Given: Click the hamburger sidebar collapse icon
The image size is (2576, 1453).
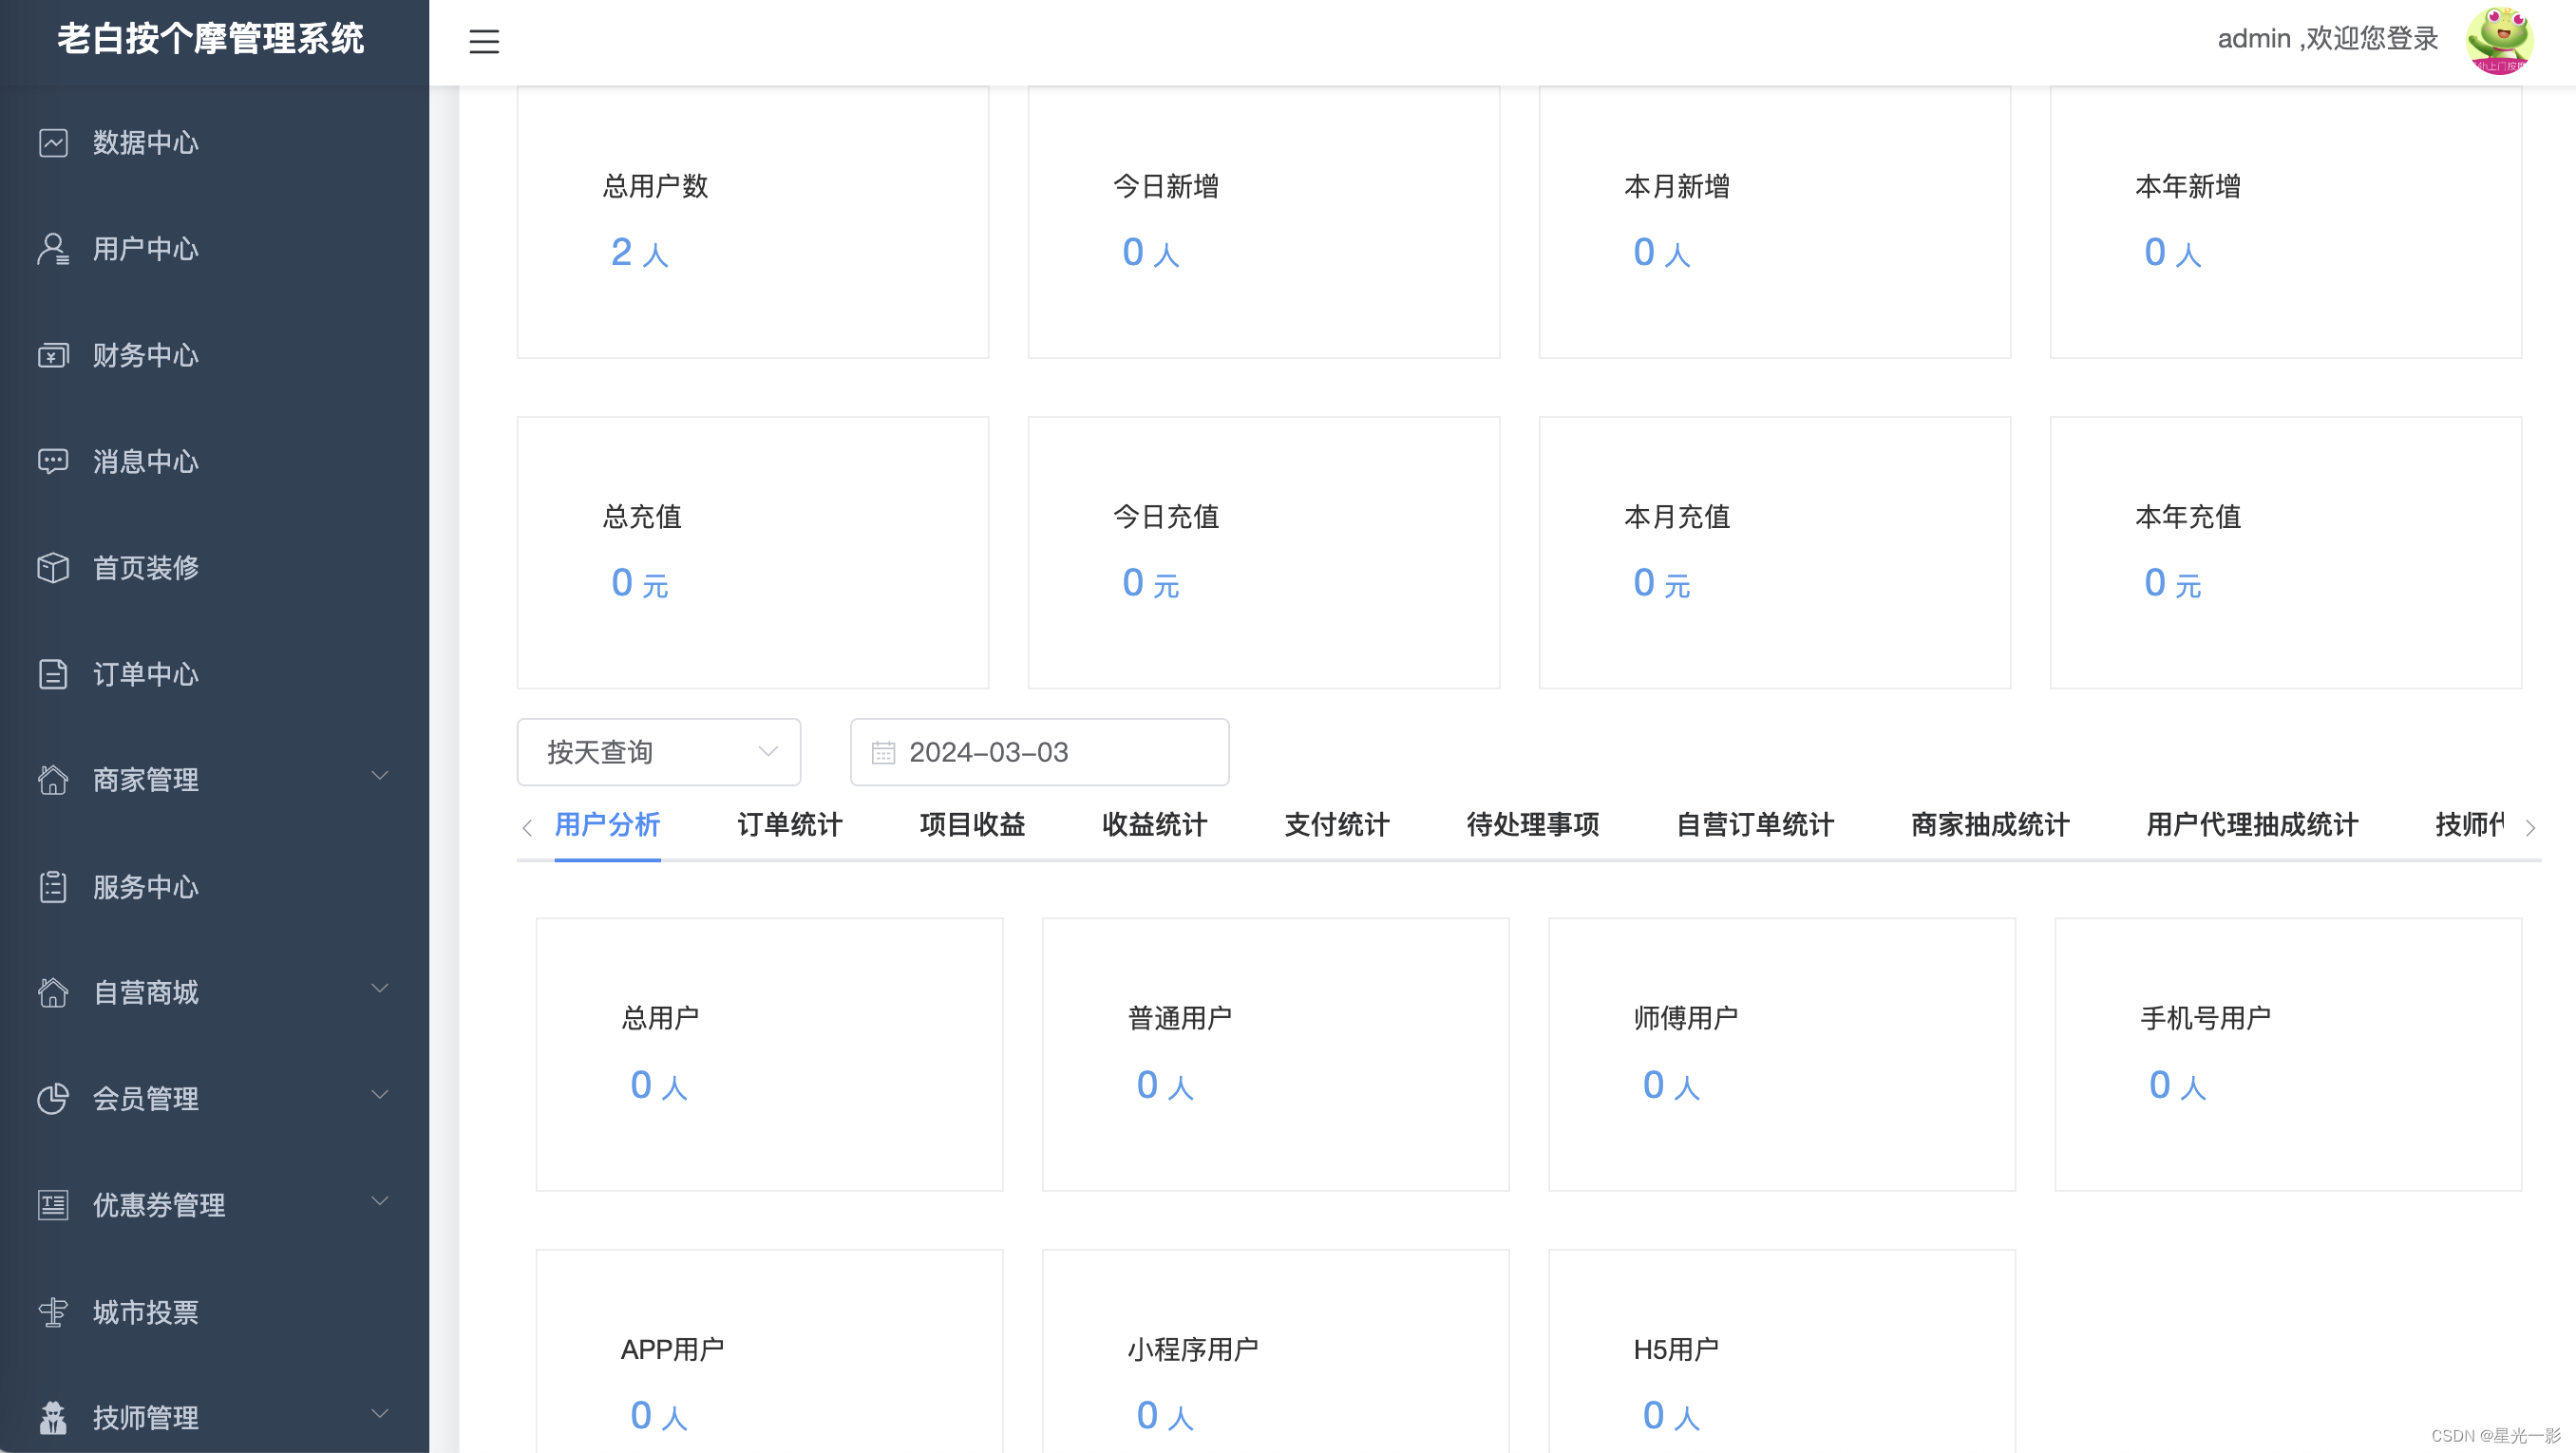Looking at the screenshot, I should pos(484,41).
